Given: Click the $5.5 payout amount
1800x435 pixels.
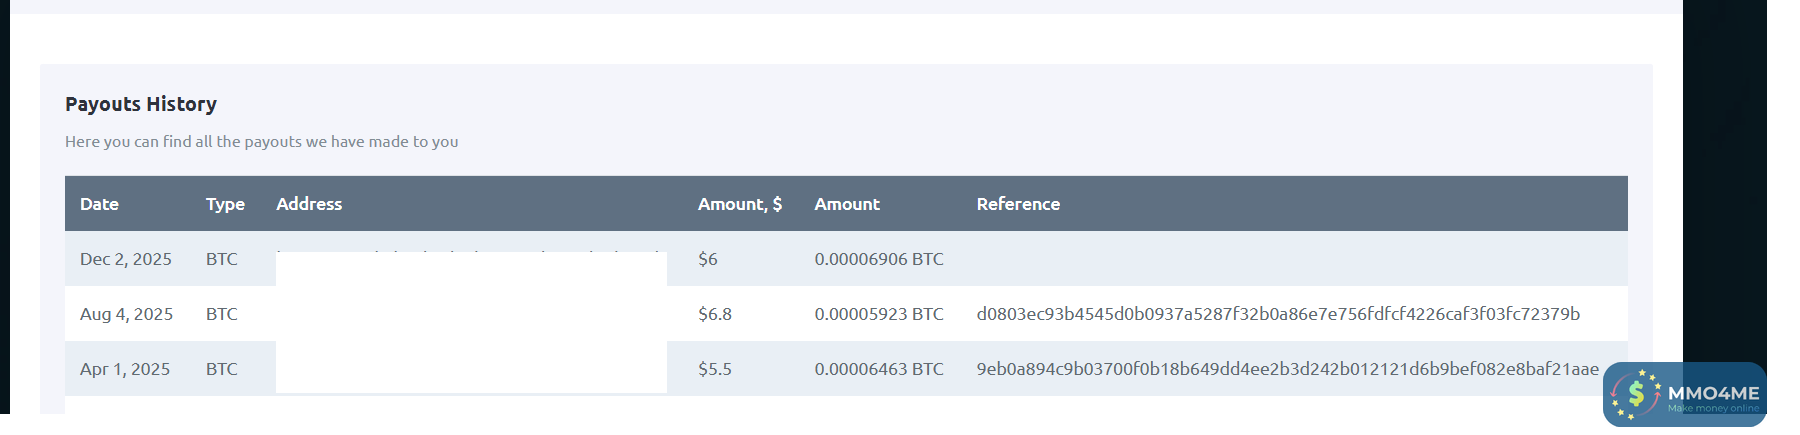Looking at the screenshot, I should point(715,369).
